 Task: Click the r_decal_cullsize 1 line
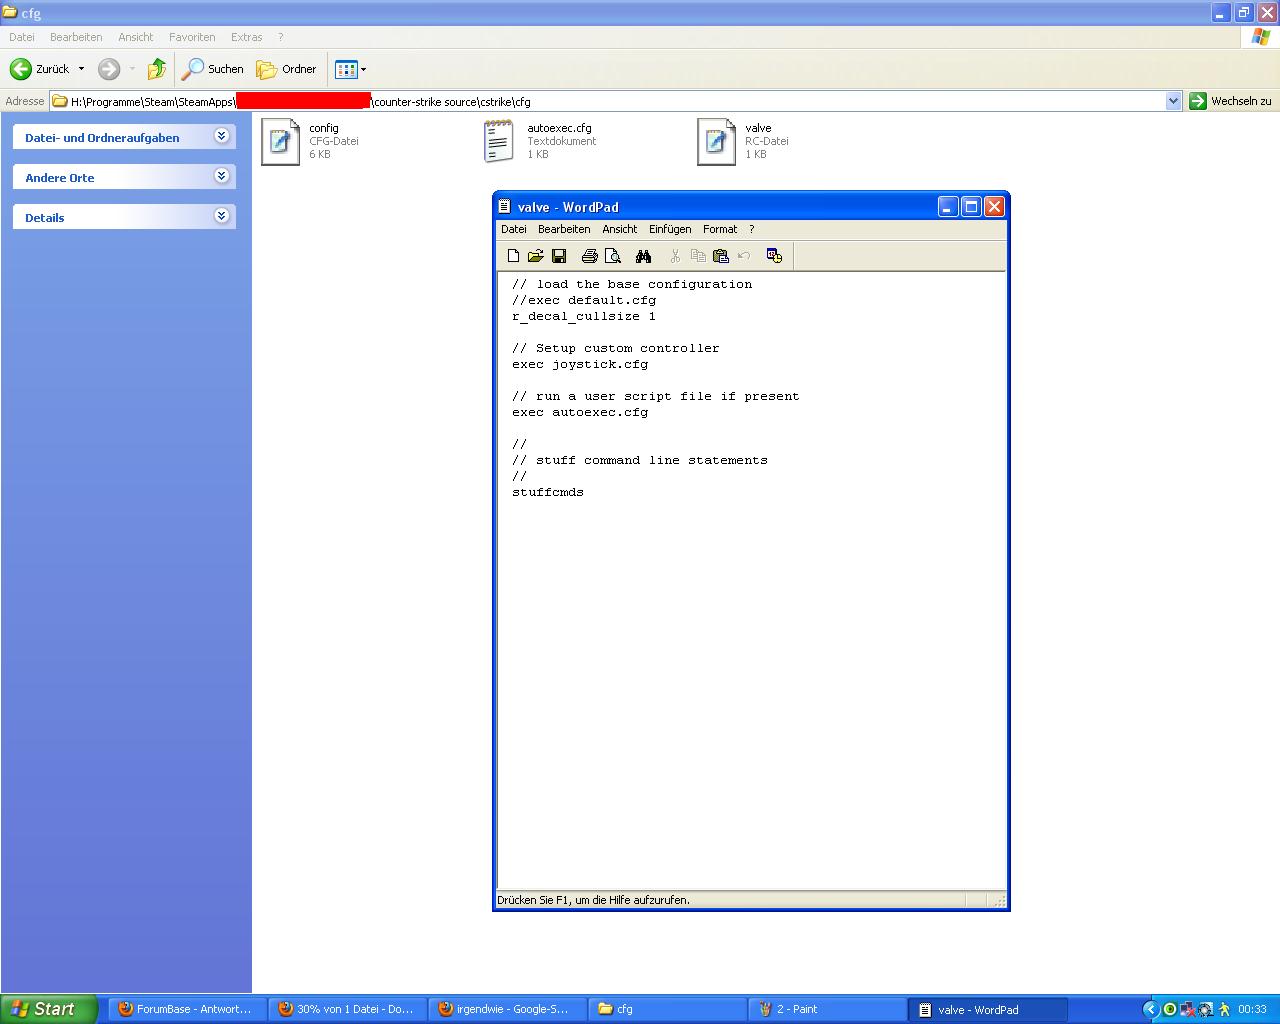coord(584,316)
